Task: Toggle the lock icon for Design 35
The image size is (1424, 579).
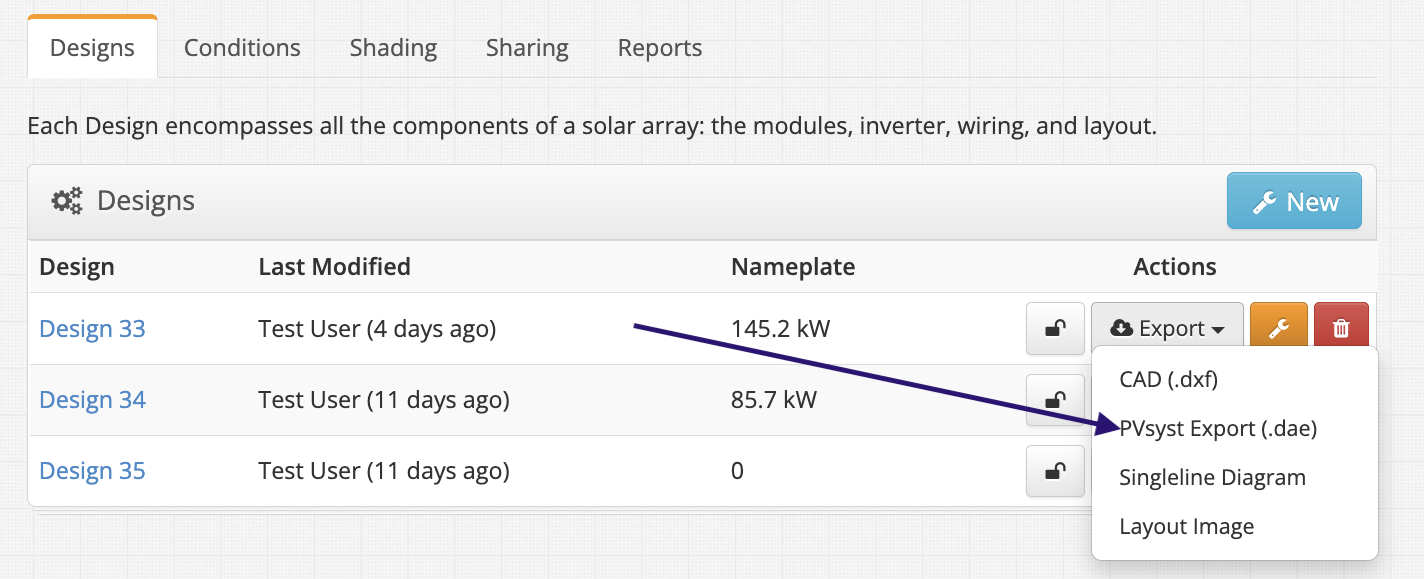Action: pos(1055,471)
